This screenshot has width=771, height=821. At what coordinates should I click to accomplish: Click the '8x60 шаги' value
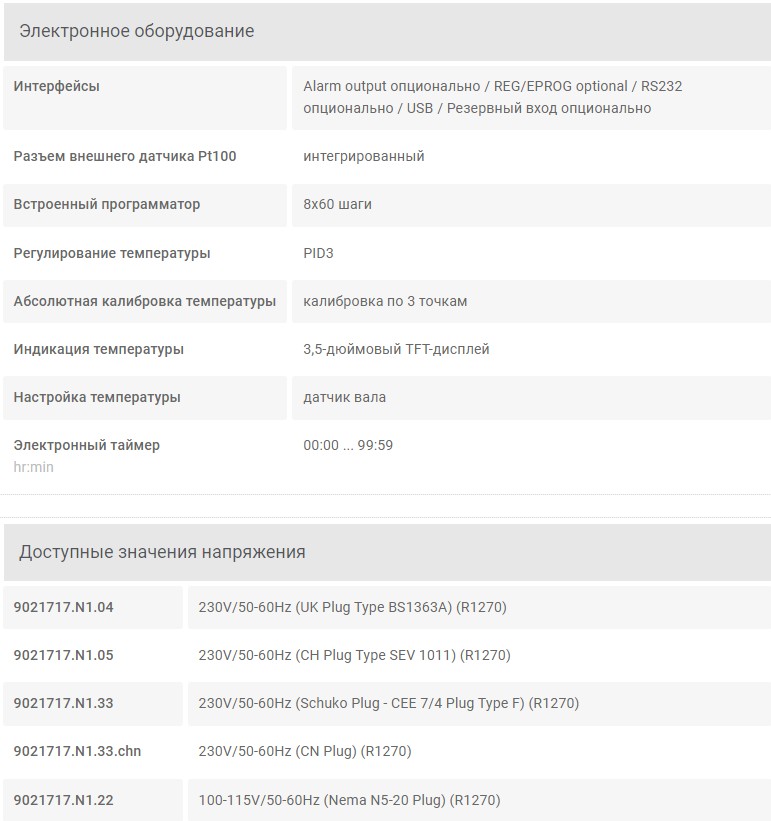coord(338,204)
